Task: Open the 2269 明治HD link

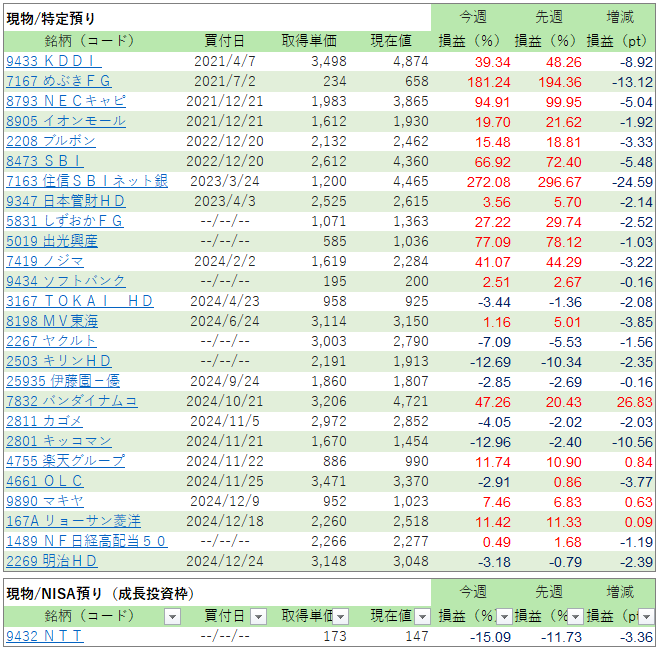Action: [52, 561]
